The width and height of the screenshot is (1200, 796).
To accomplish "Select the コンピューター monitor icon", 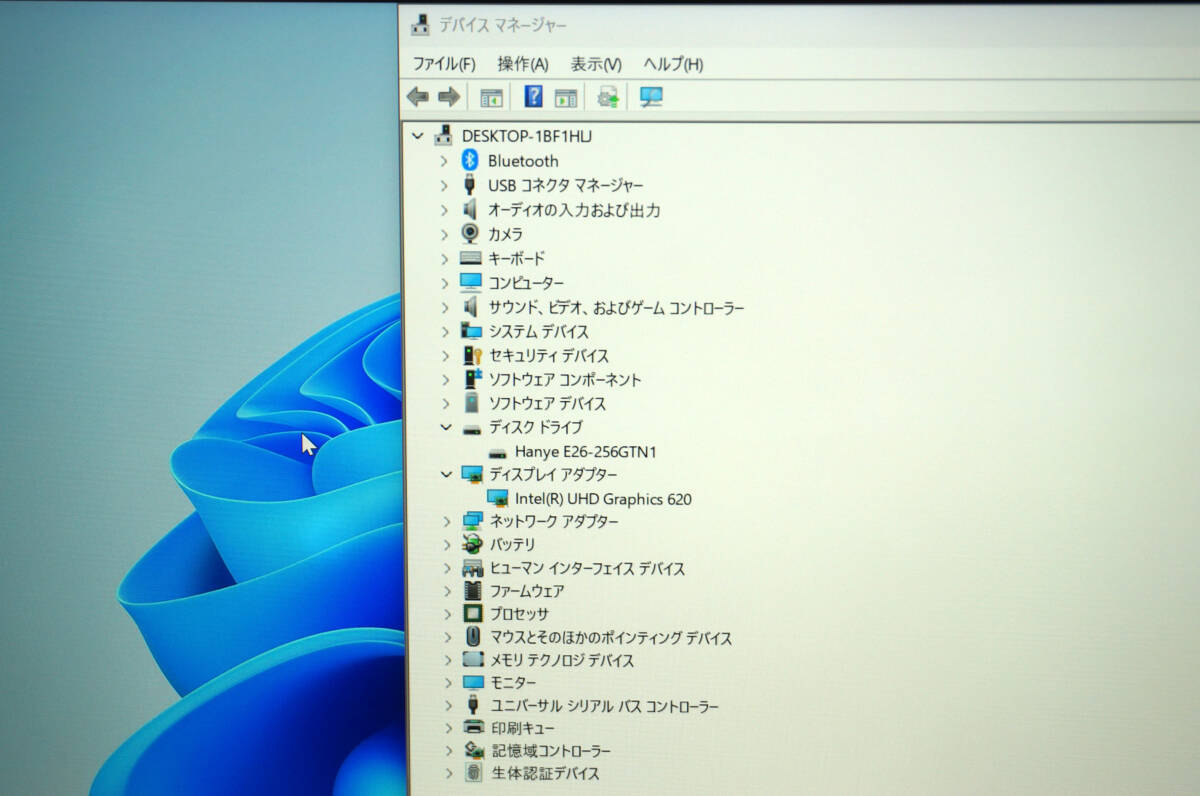I will pyautogui.click(x=470, y=283).
